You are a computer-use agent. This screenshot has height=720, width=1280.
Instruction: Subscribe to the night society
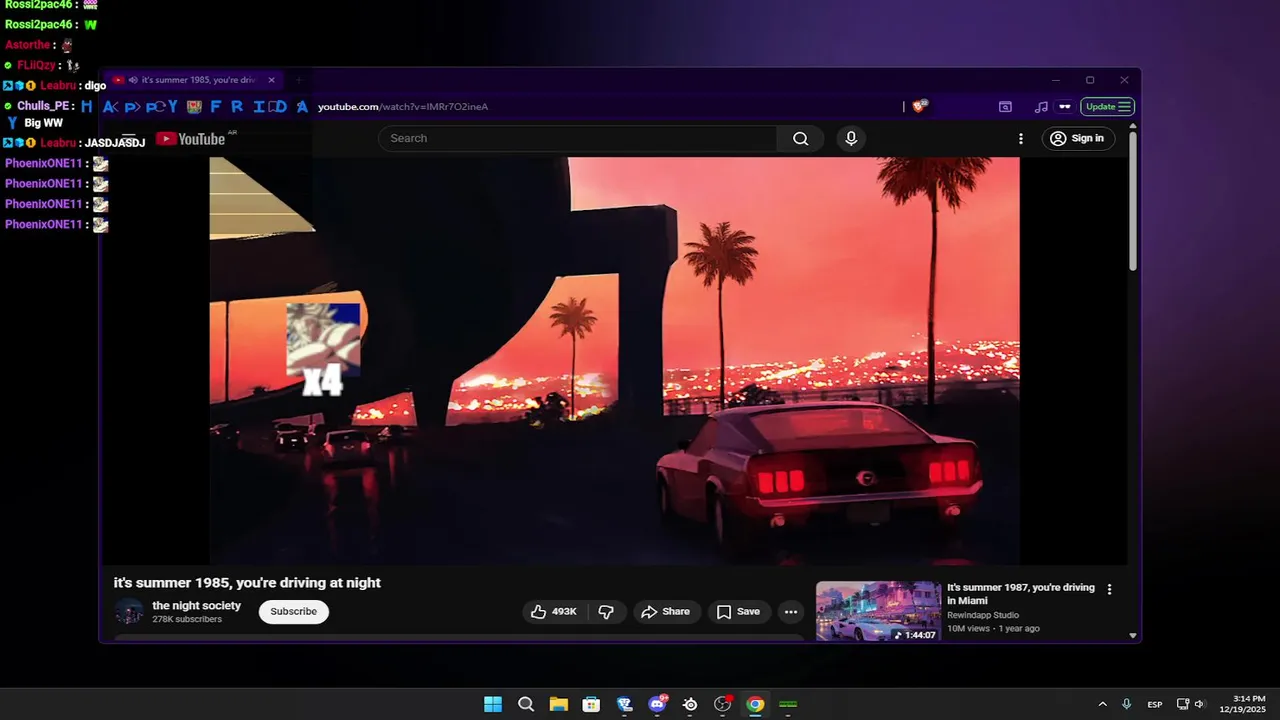294,612
